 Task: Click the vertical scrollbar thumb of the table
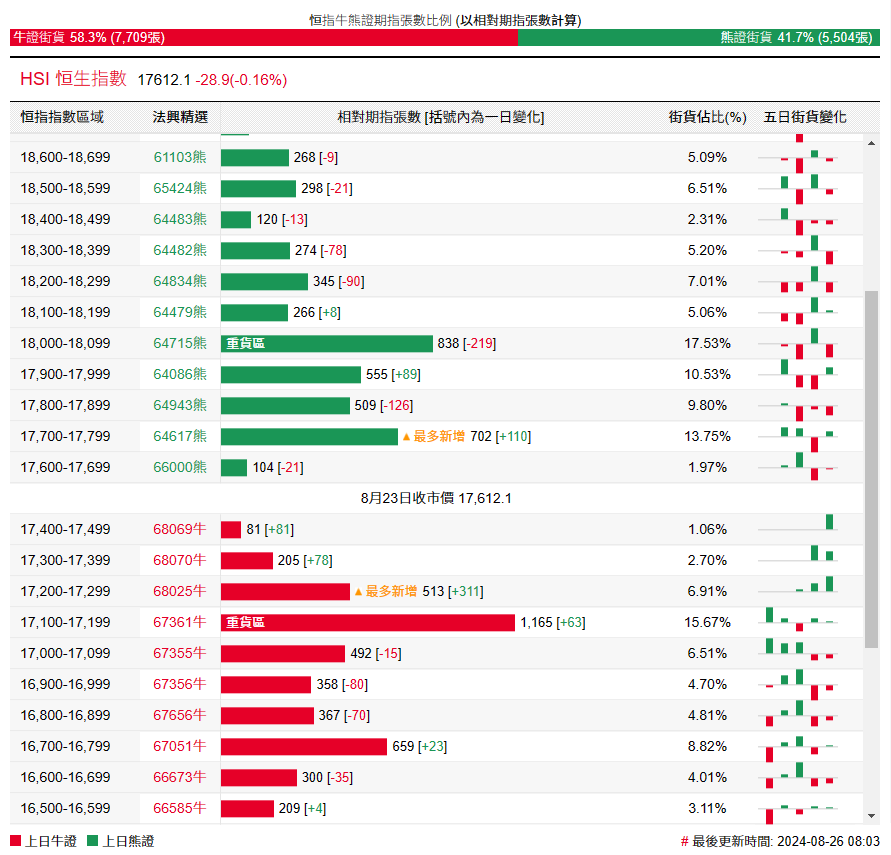click(x=871, y=470)
